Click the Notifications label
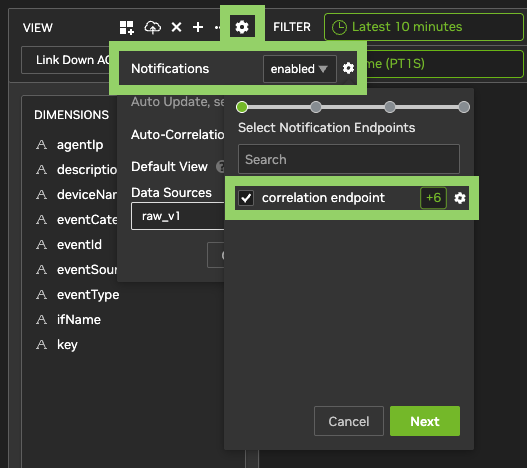Image resolution: width=527 pixels, height=468 pixels. click(170, 69)
